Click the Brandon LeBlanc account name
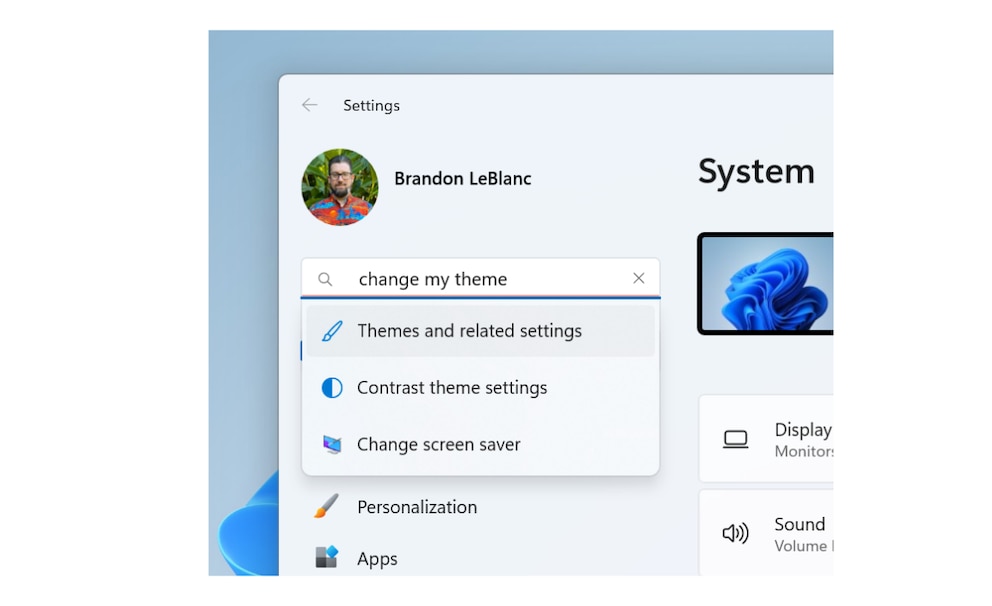 coord(462,179)
